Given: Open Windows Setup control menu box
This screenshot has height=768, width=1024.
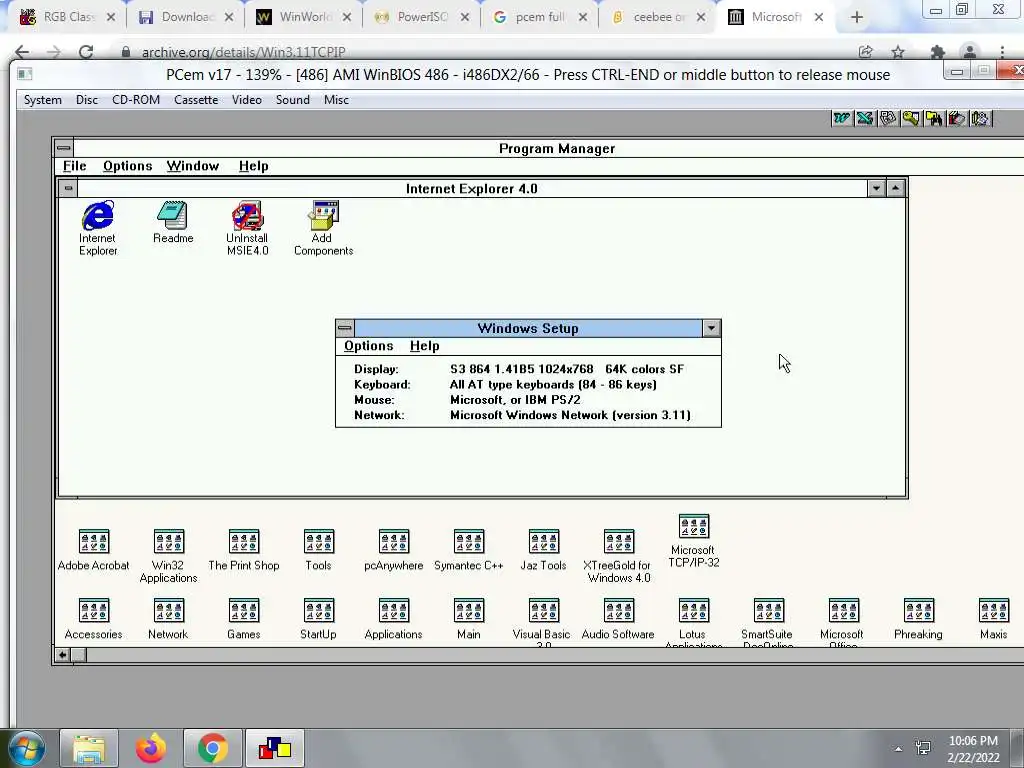Looking at the screenshot, I should click(345, 328).
